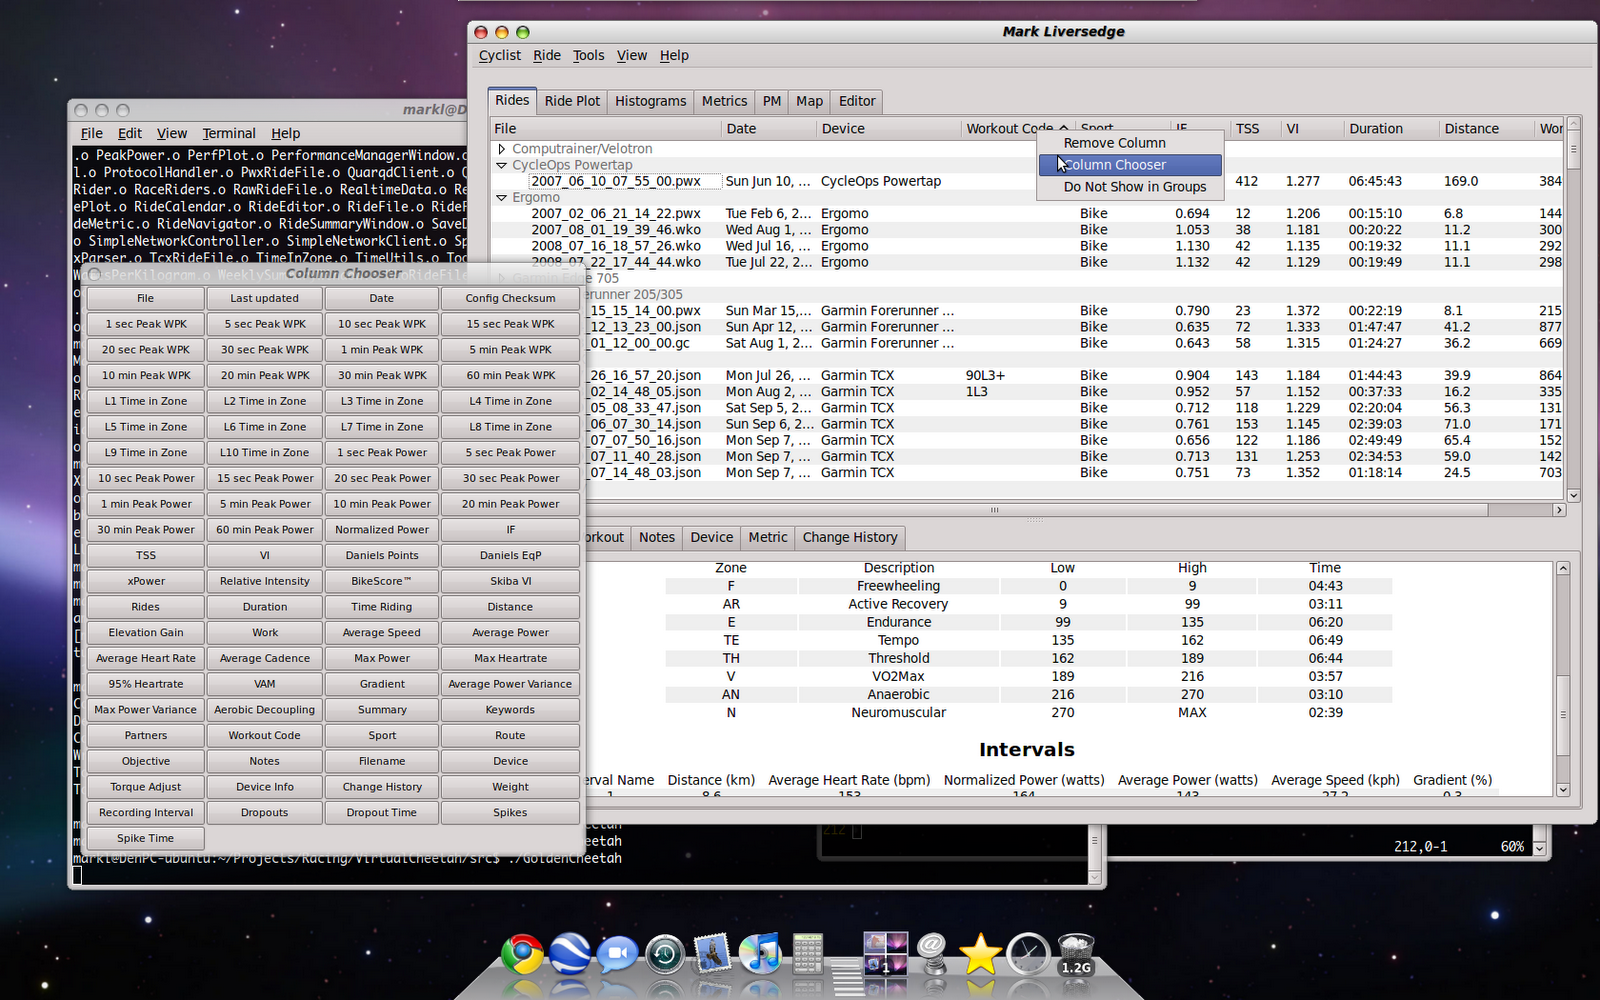This screenshot has width=1600, height=1000.
Task: Select ride 2007_02_06_21_14_22.pwx
Action: [616, 214]
